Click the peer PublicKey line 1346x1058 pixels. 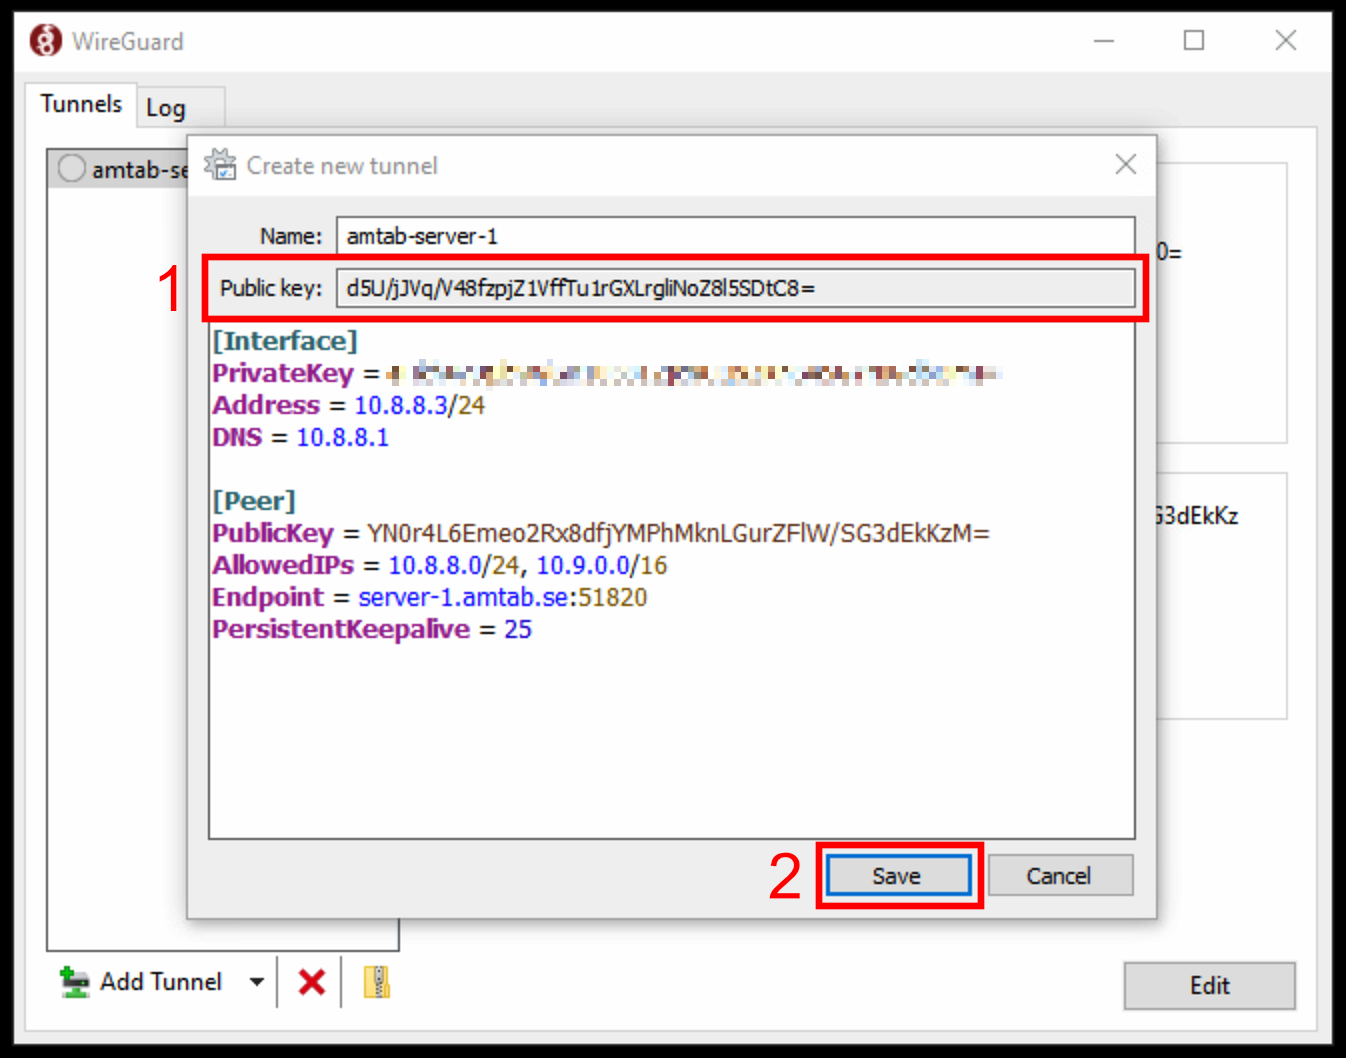600,533
